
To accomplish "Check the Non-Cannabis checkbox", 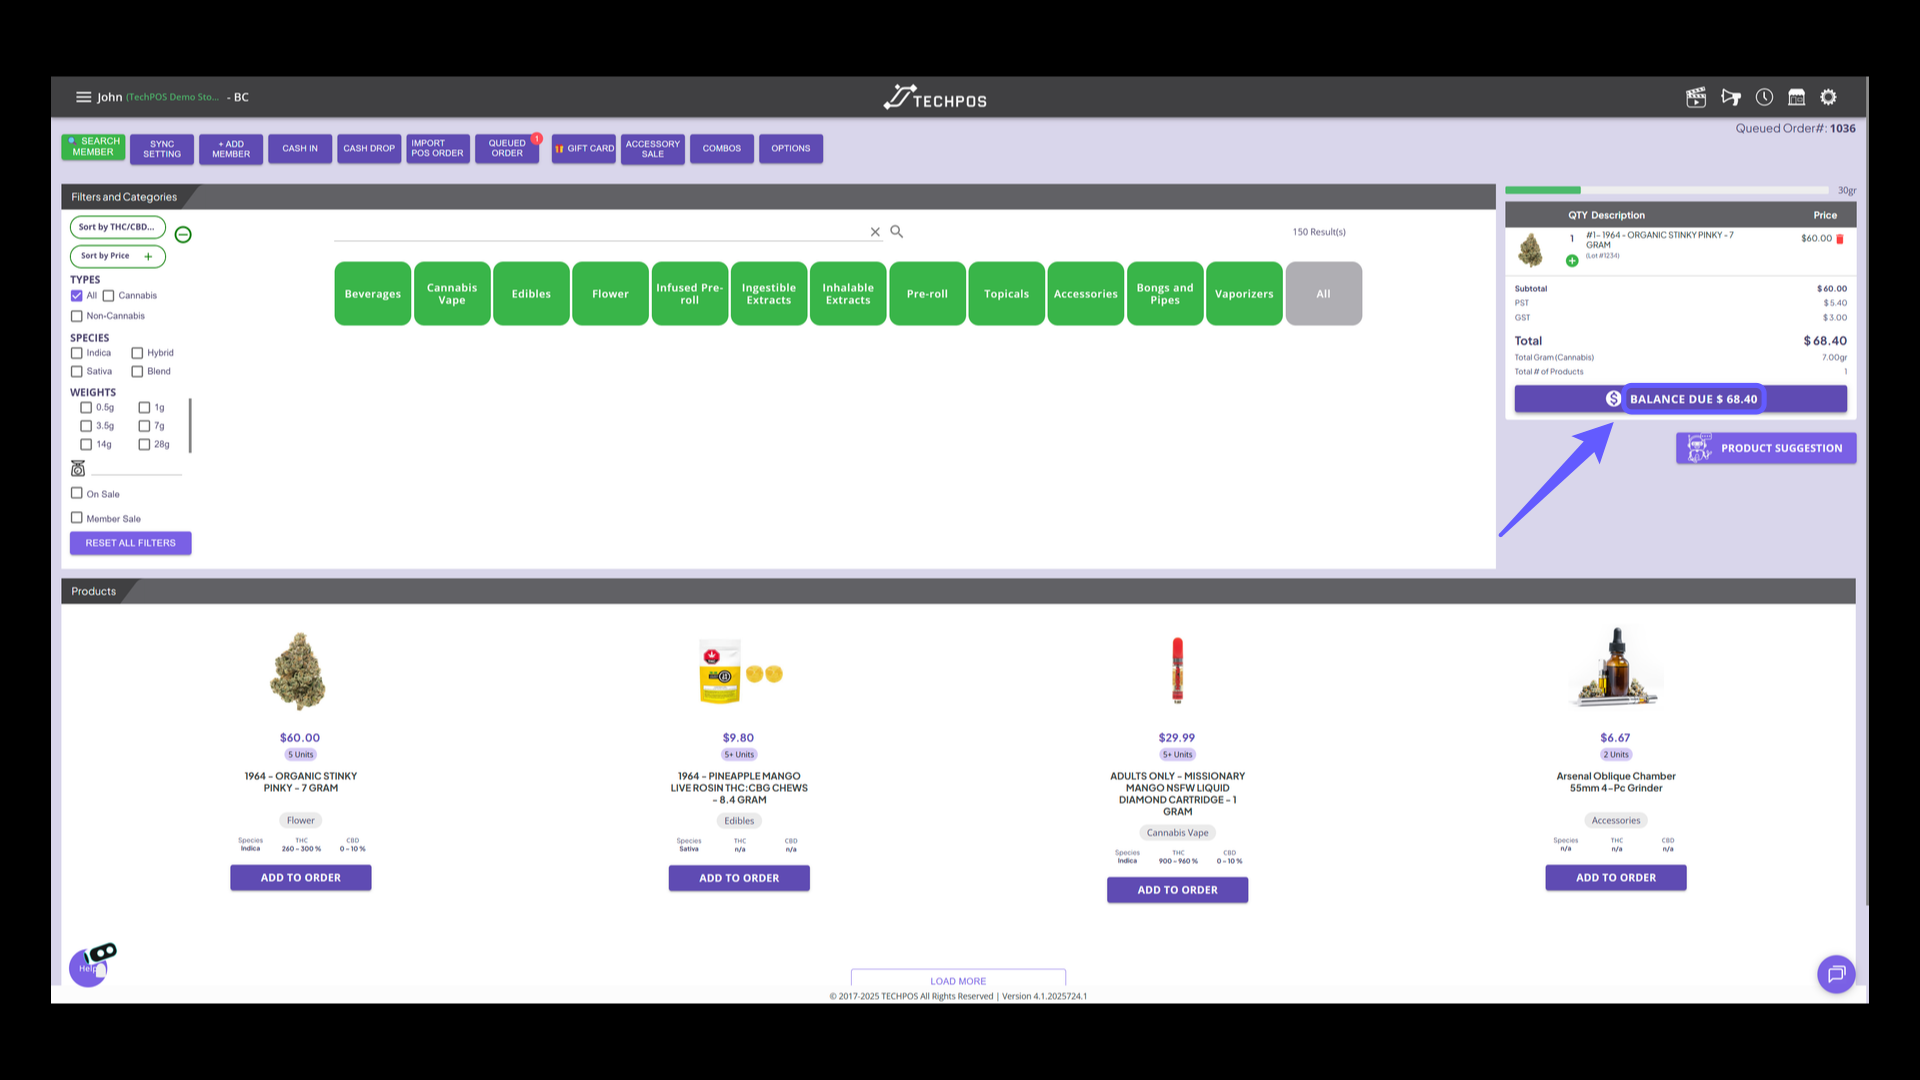I will (77, 316).
